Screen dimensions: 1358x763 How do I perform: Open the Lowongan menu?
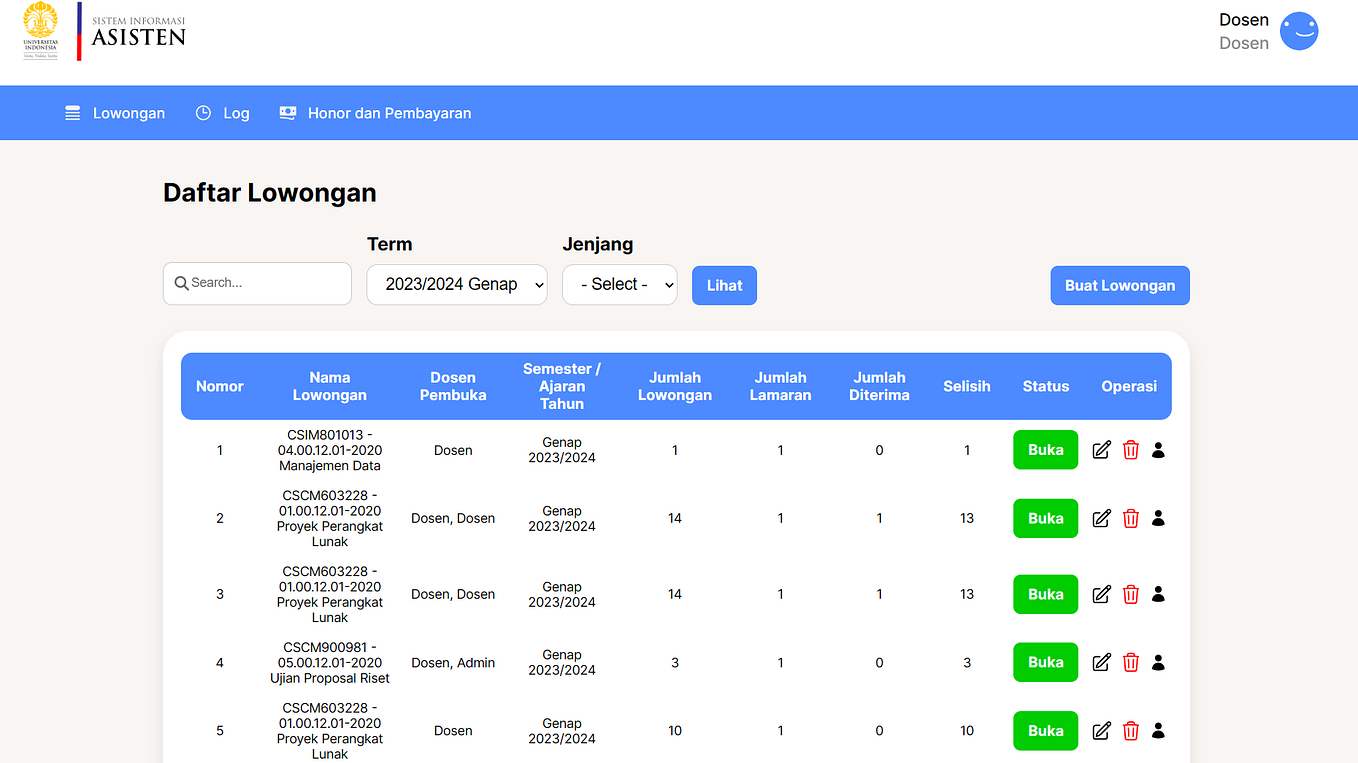[115, 113]
